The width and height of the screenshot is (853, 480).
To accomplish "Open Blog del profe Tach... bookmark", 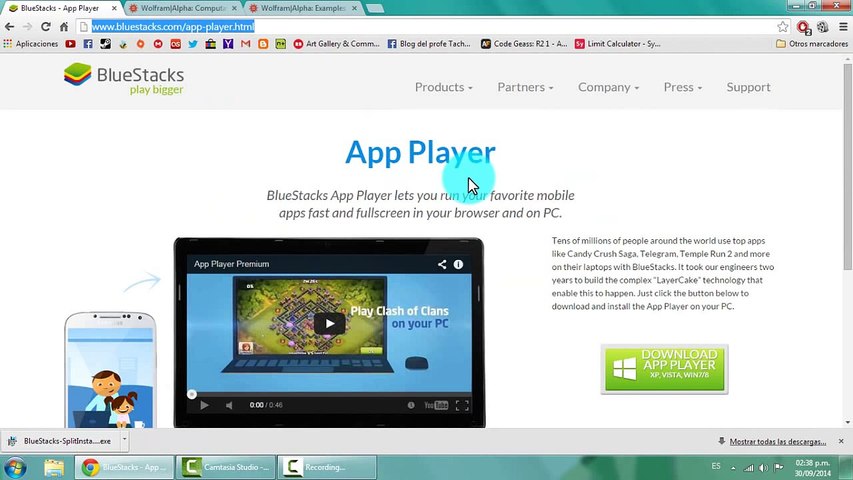I will pos(429,44).
